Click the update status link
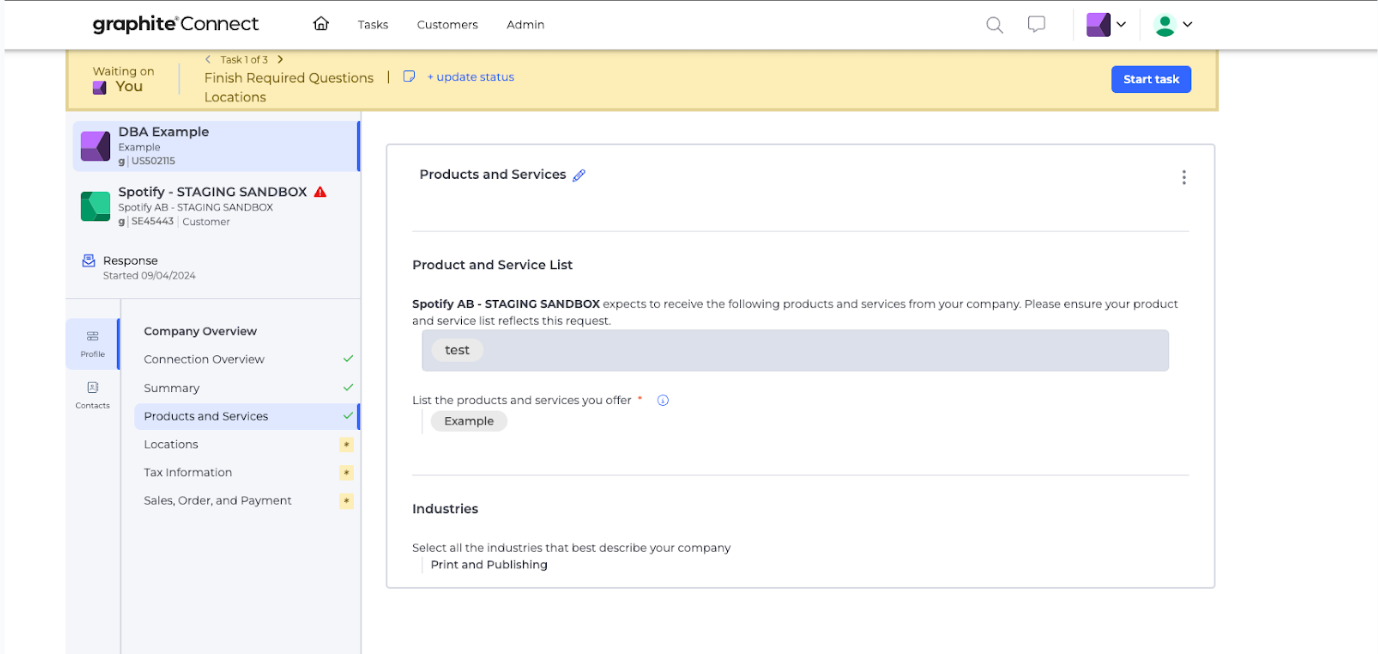Screen dimensions: 1378x654 [x=470, y=76]
